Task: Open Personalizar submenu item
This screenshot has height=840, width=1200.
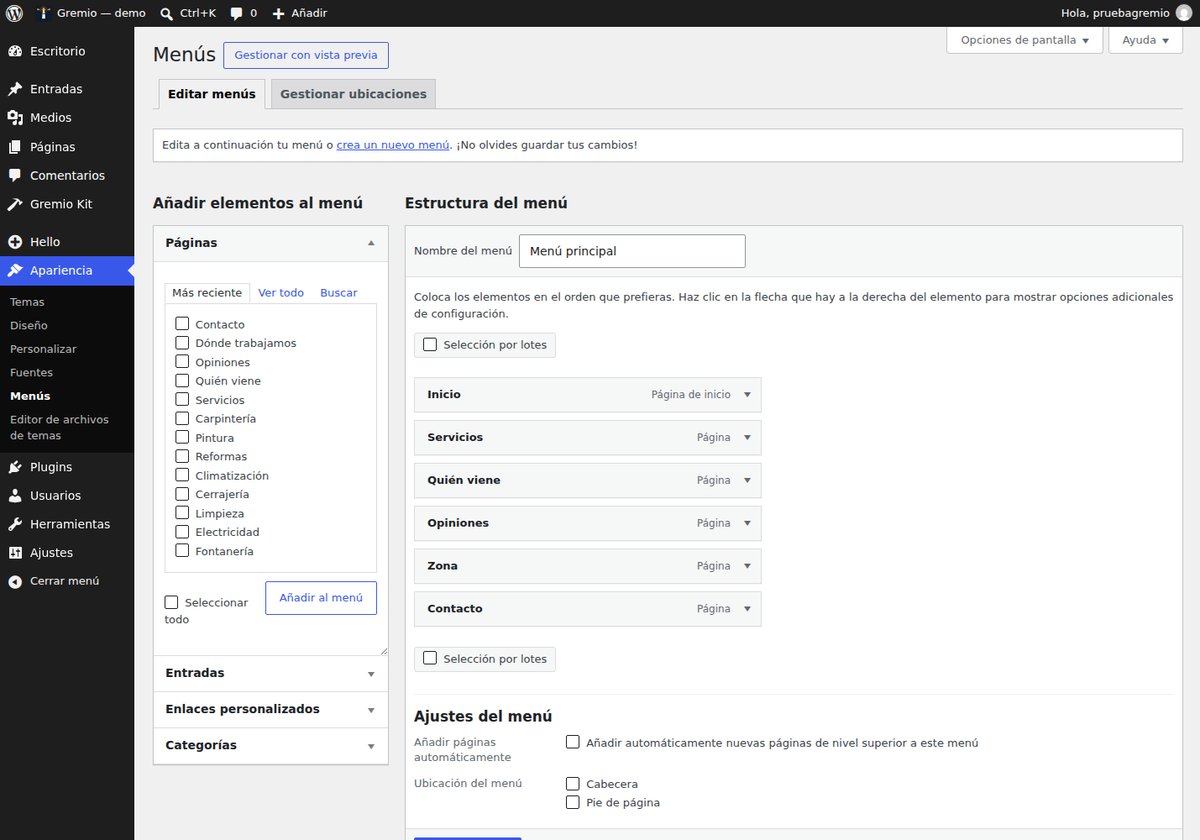Action: [x=43, y=349]
